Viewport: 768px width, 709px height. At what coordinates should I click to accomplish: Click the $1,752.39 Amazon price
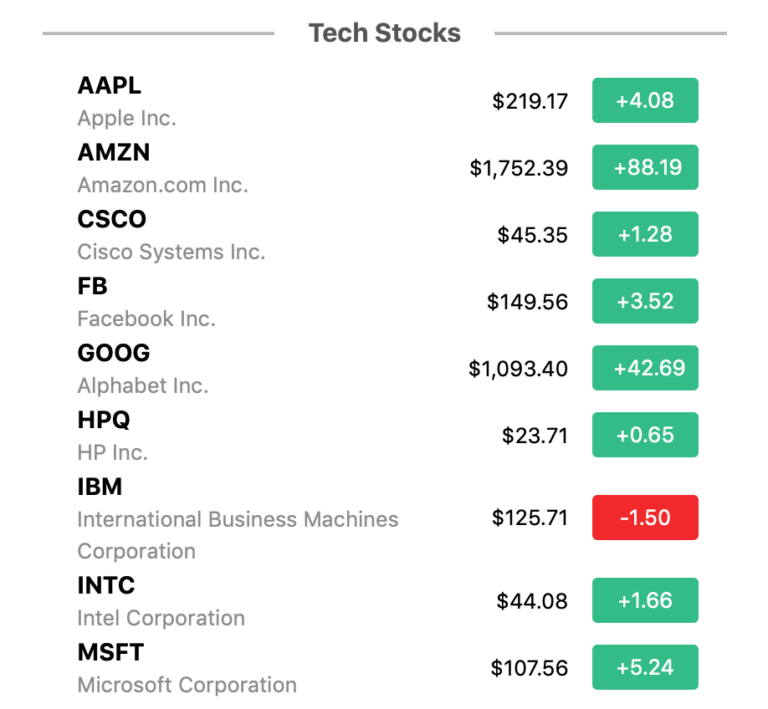click(519, 168)
